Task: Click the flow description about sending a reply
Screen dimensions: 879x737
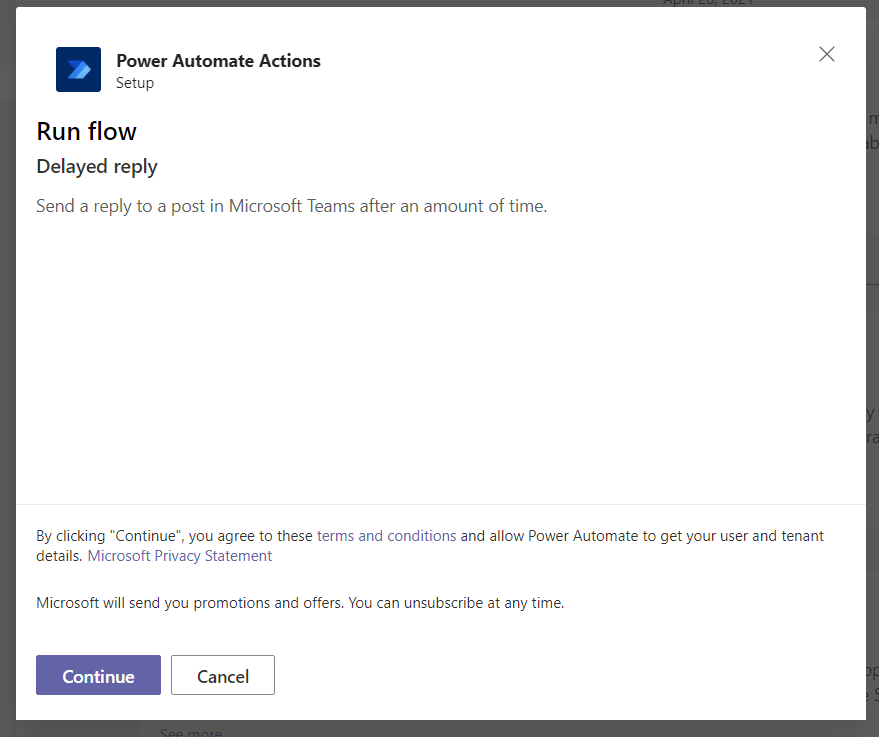Action: (291, 207)
